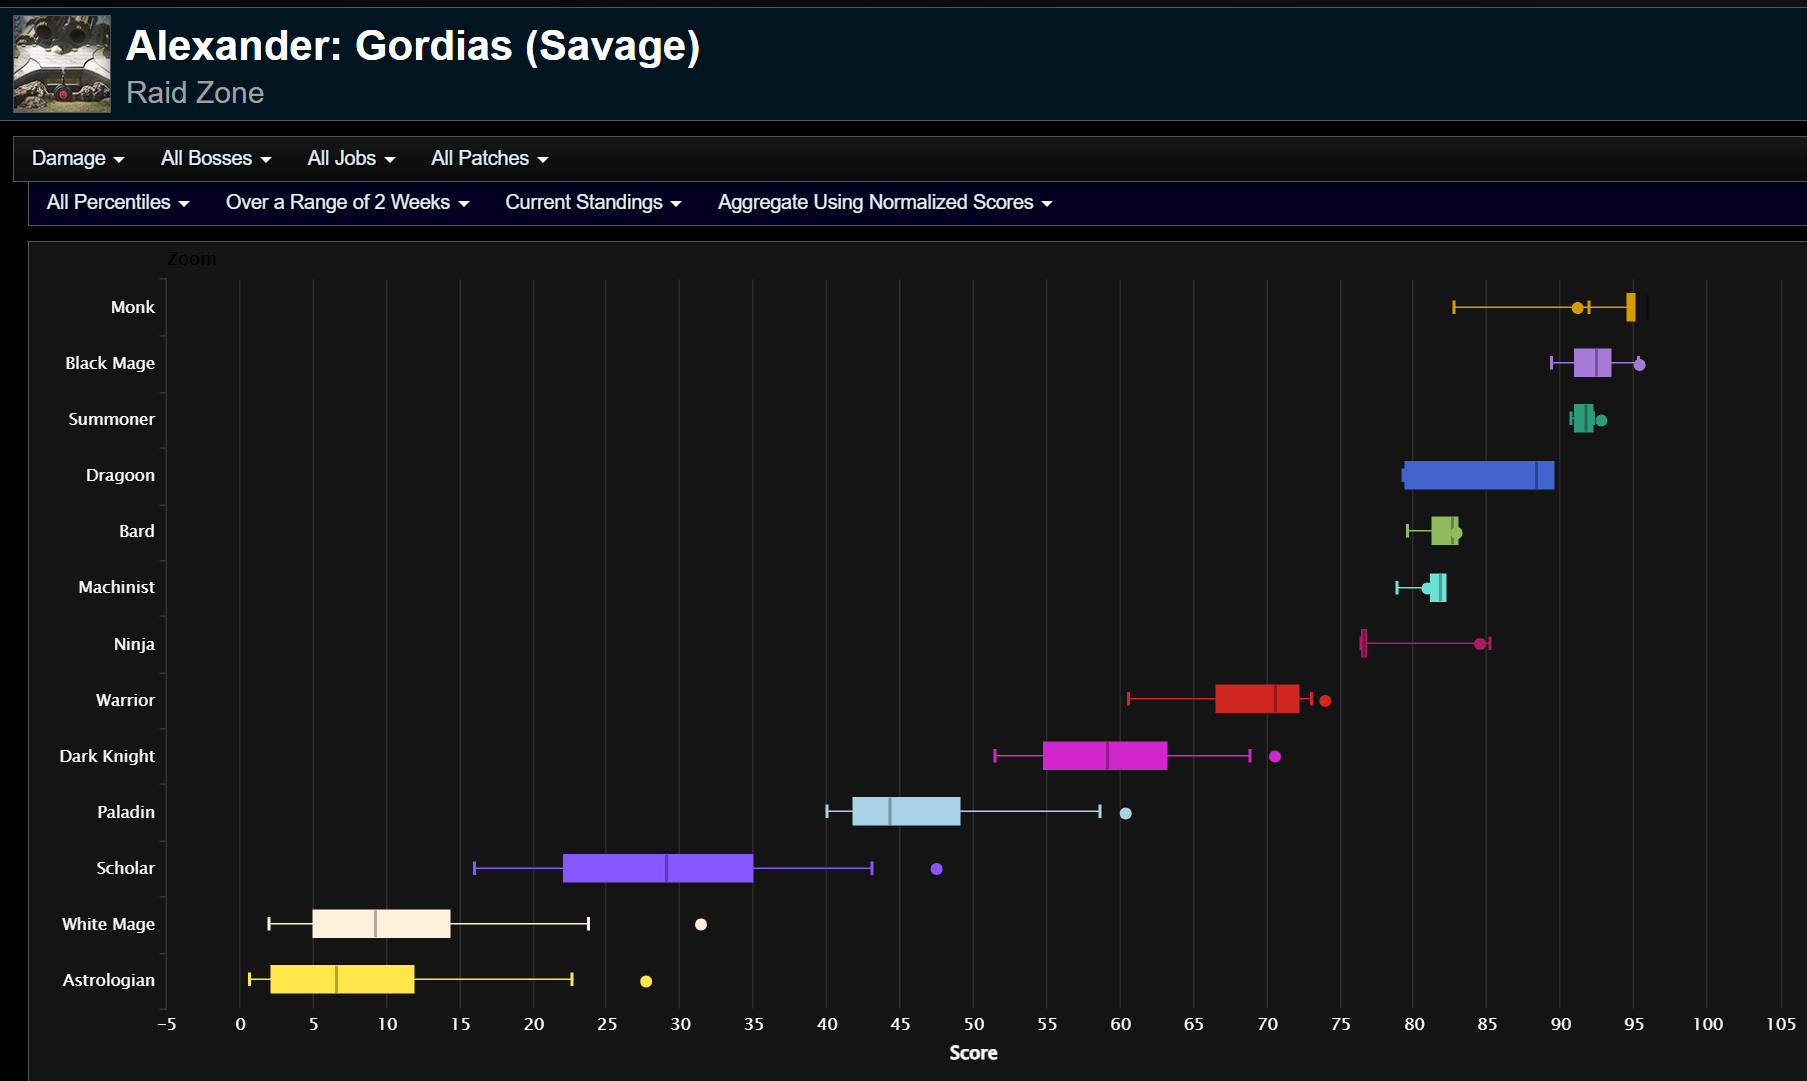
Task: Click the purple Scholar box plot
Action: click(x=658, y=868)
